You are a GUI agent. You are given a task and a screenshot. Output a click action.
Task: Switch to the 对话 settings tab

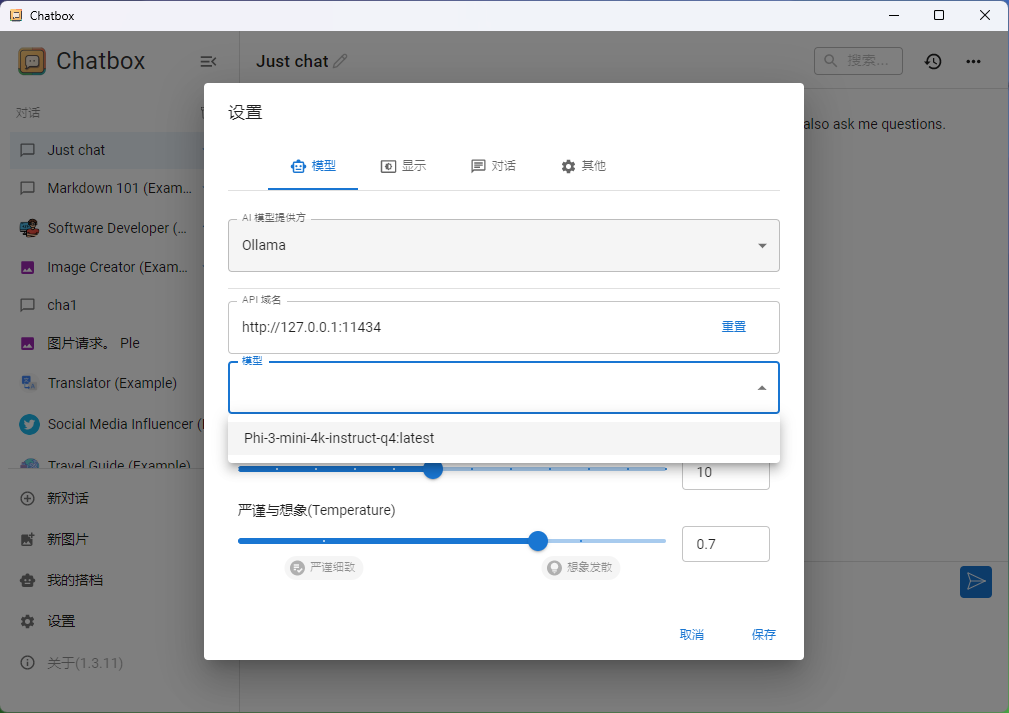point(493,166)
